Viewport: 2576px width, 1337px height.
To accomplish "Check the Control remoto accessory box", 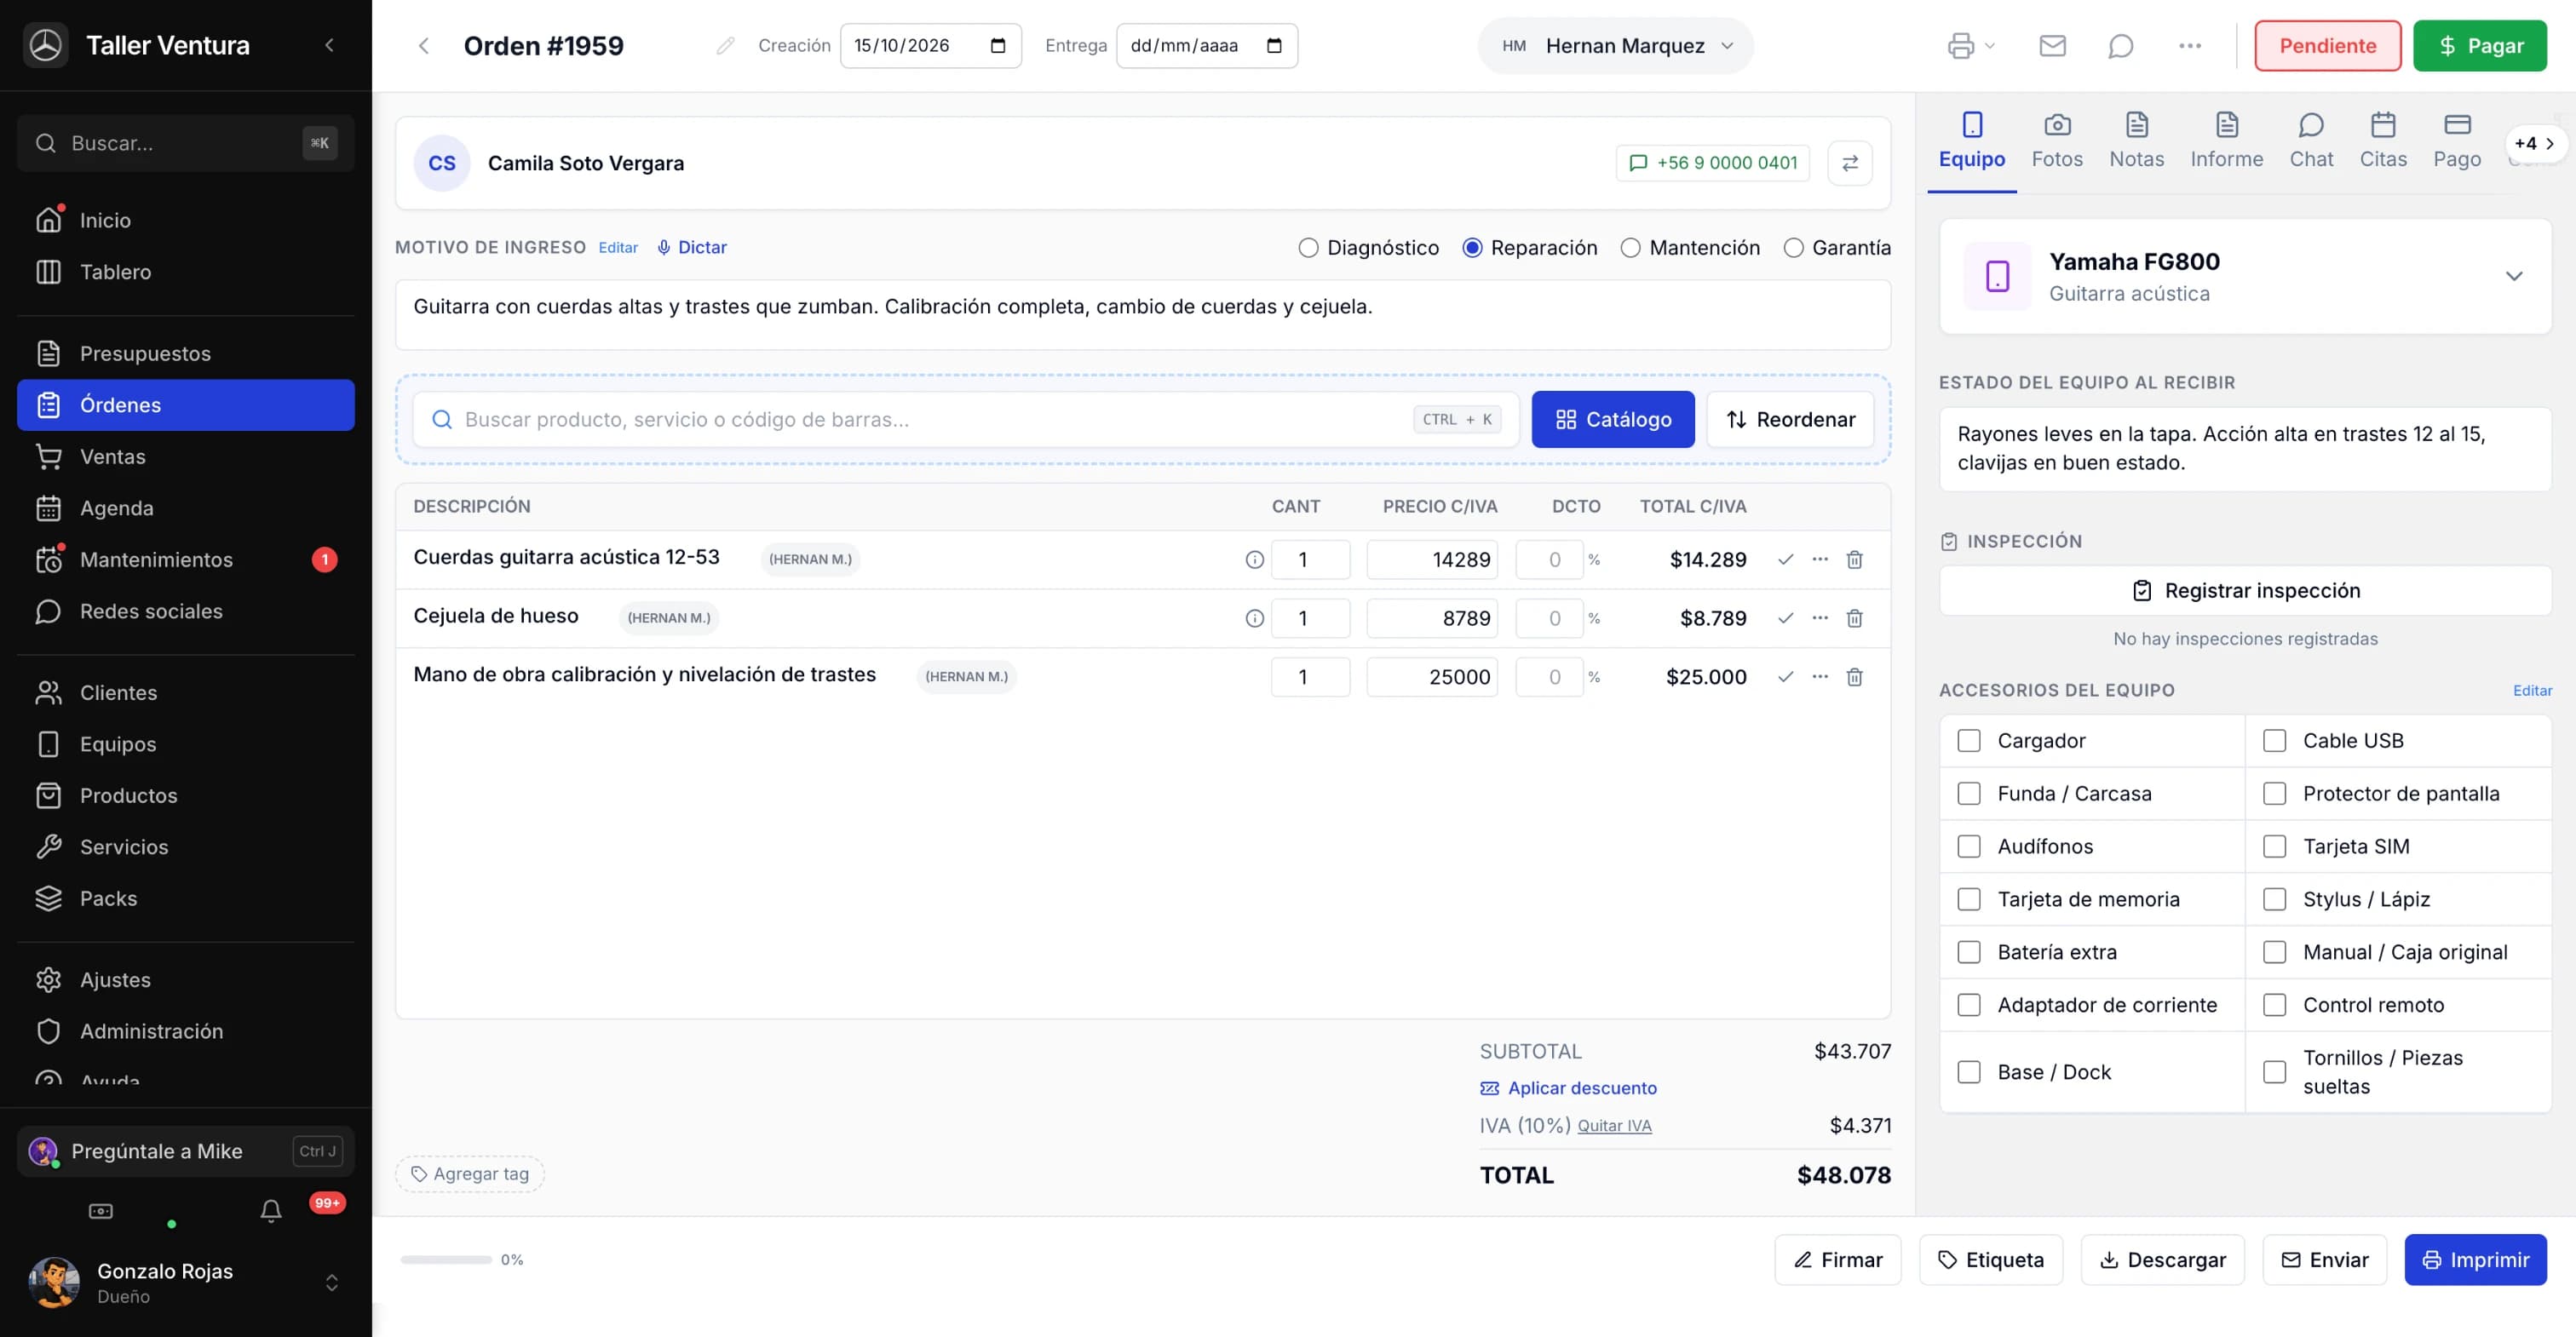I will (2274, 1005).
